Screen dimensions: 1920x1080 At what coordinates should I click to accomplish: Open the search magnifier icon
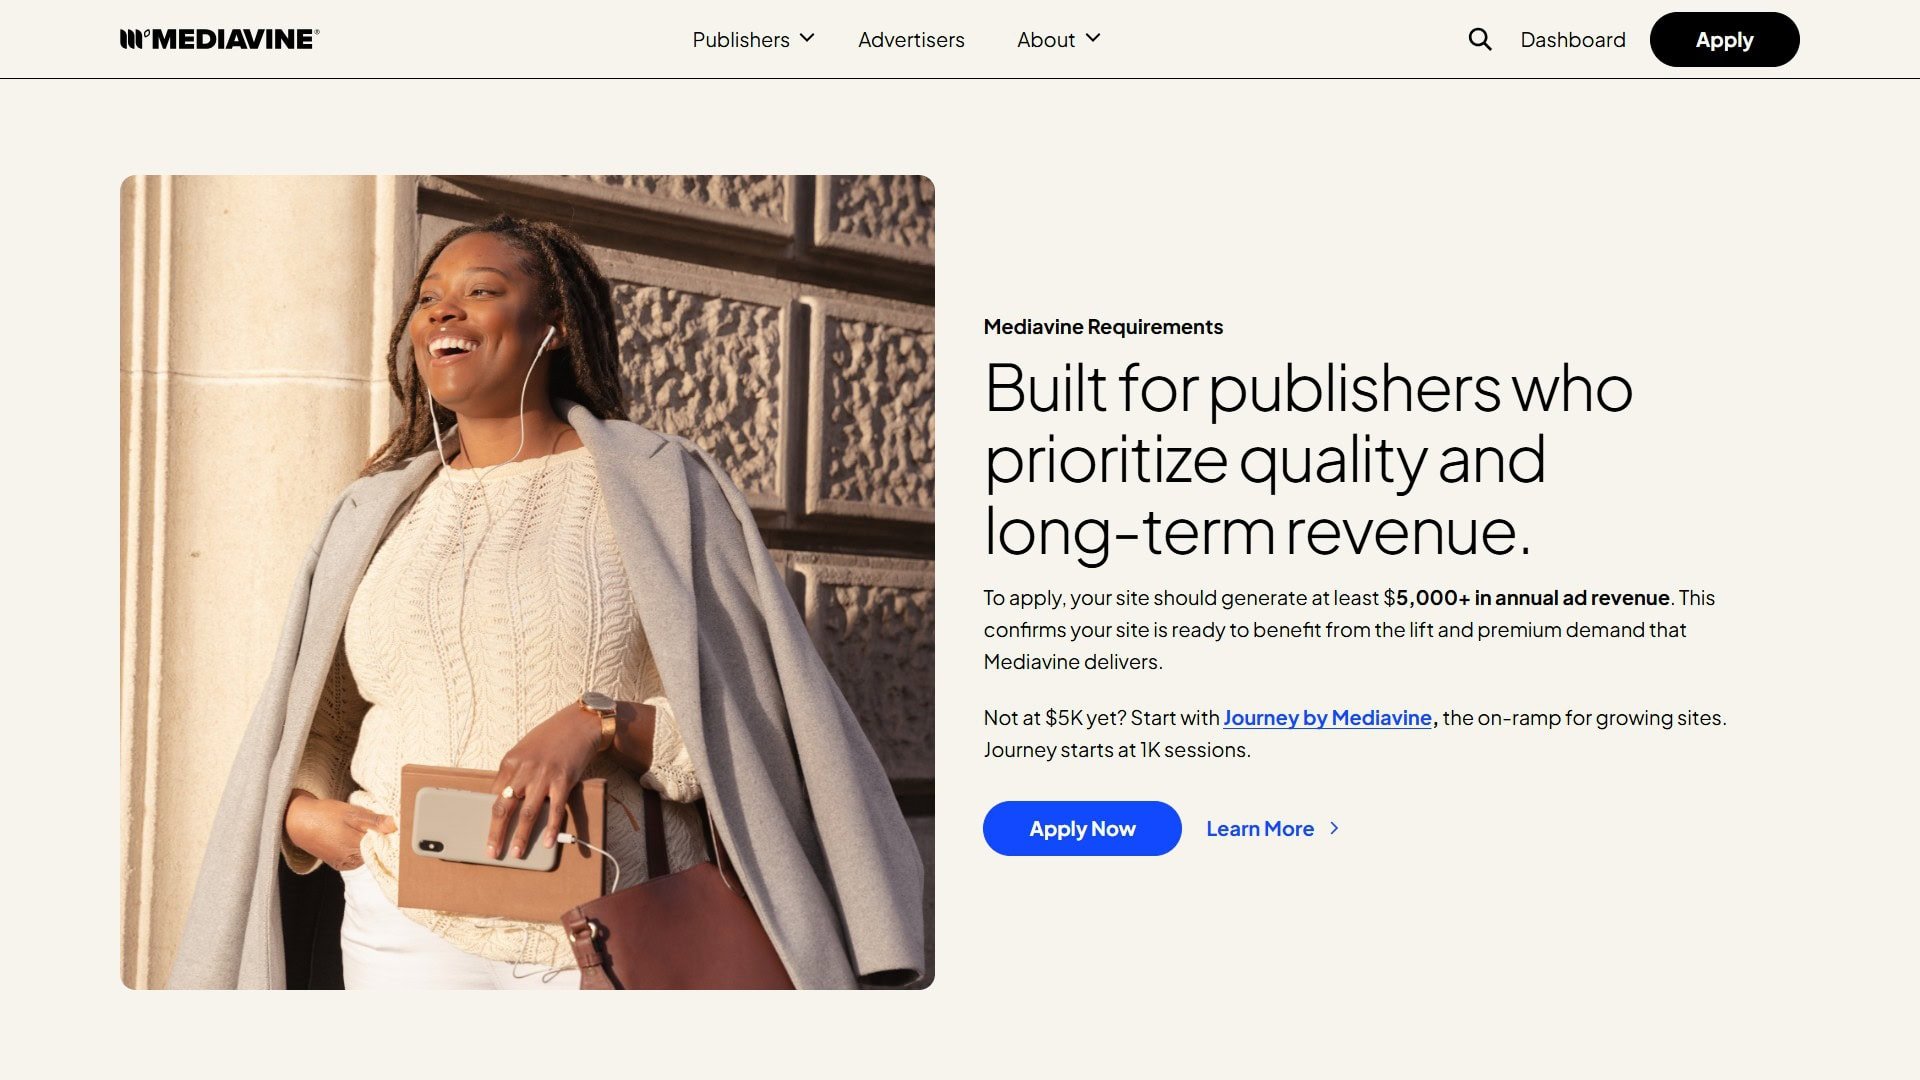point(1480,39)
